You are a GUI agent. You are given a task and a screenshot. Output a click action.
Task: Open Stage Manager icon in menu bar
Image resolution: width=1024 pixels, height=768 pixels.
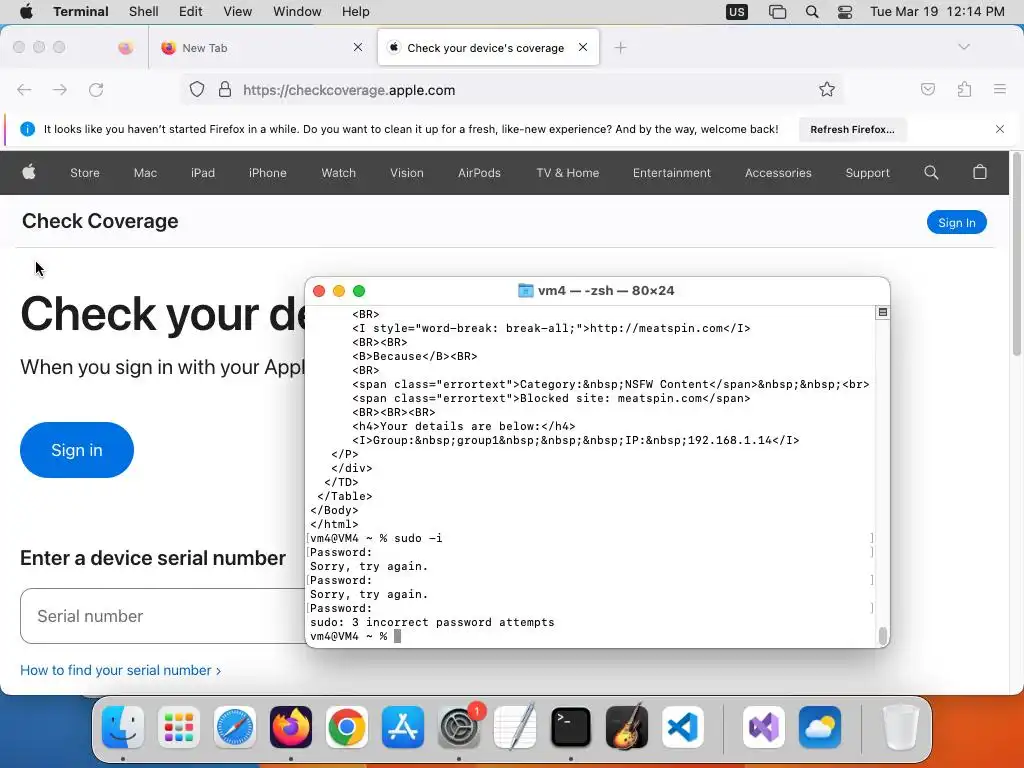tap(777, 12)
